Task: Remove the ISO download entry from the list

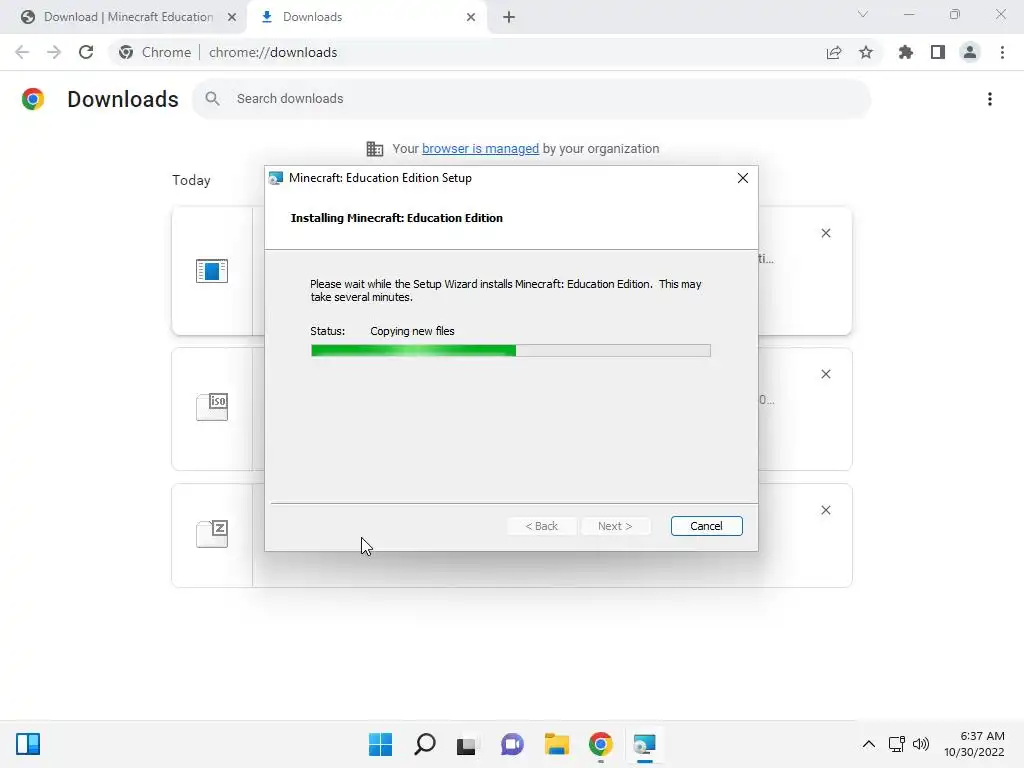Action: point(825,374)
